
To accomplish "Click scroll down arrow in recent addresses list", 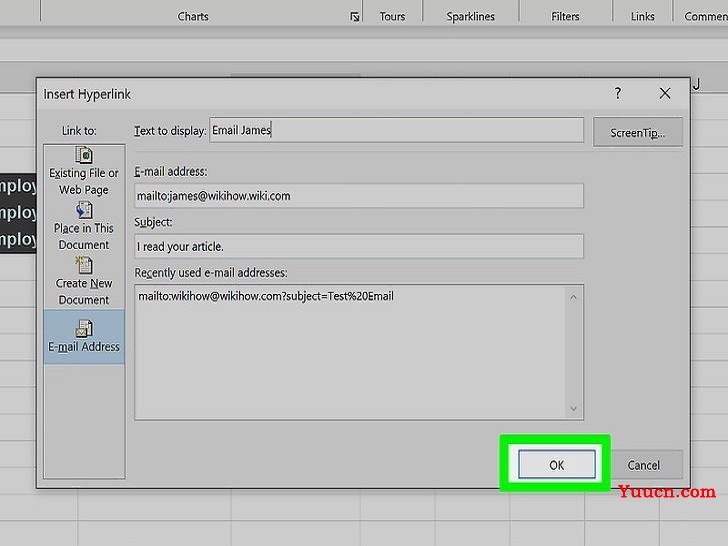I will pyautogui.click(x=573, y=409).
